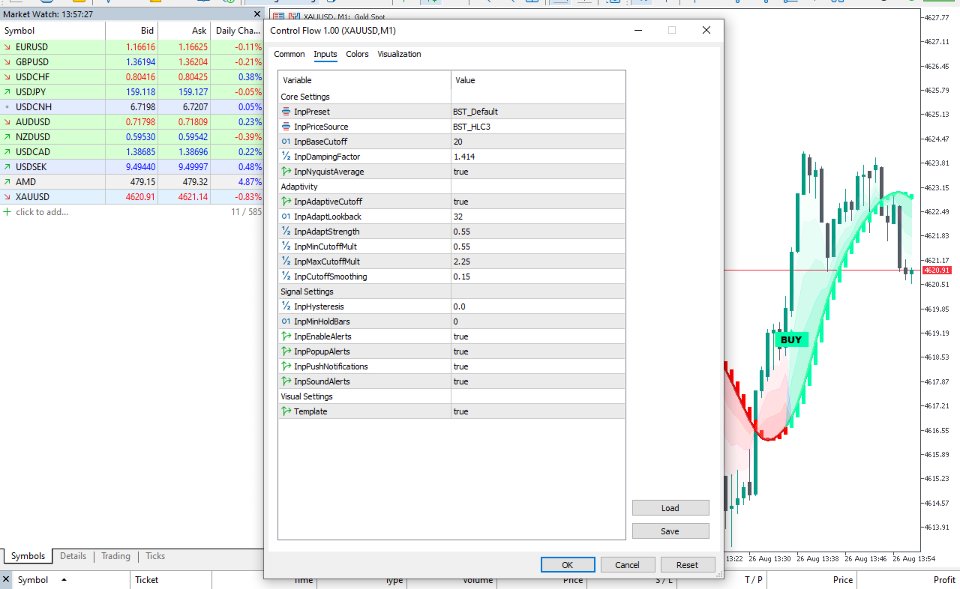Switch to the Inputs tab

325,54
